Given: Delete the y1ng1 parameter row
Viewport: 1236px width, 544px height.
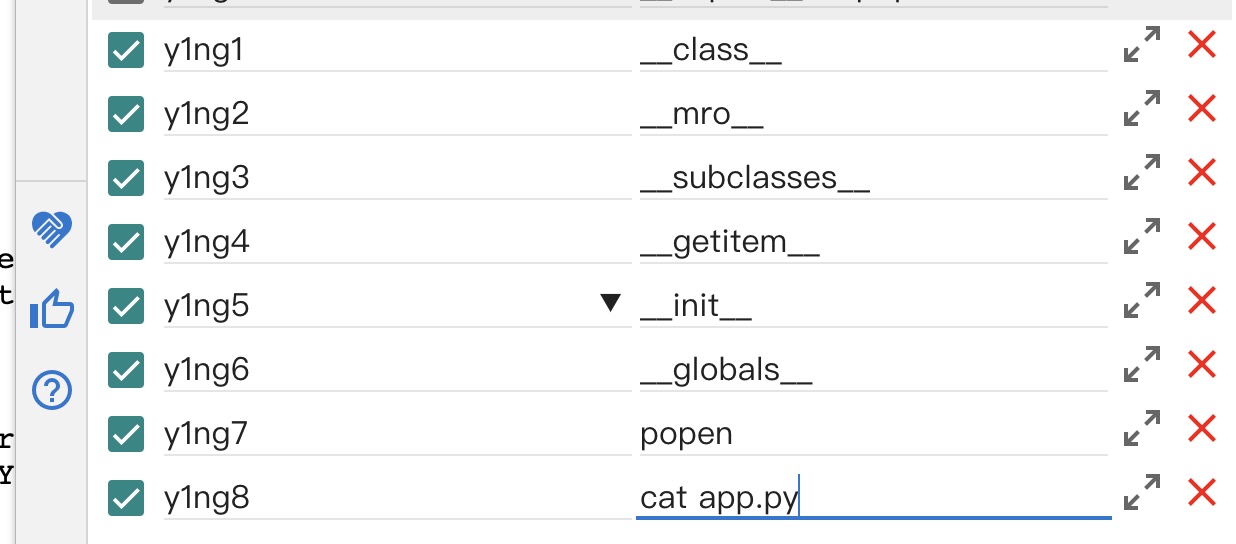Looking at the screenshot, I should 1201,45.
